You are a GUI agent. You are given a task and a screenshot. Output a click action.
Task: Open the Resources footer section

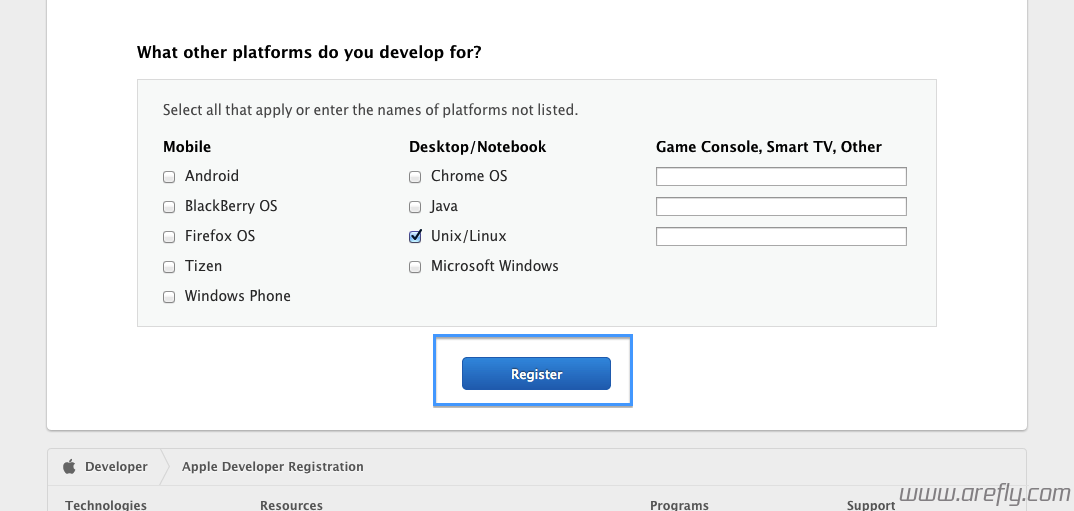coord(291,505)
